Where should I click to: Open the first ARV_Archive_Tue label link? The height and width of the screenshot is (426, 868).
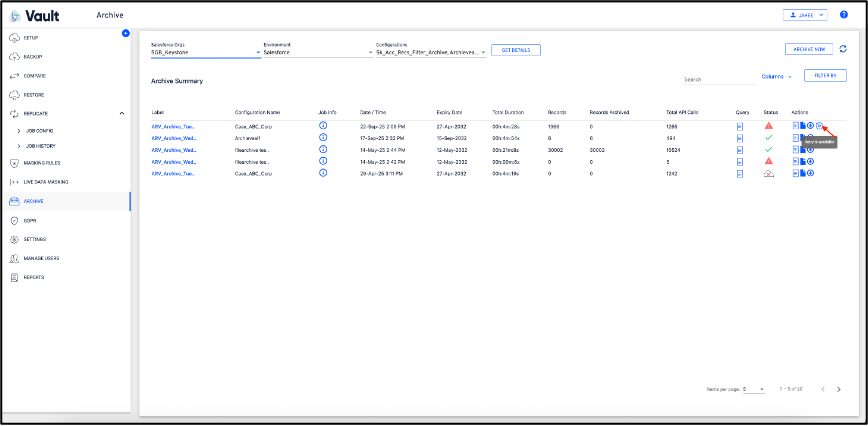click(173, 126)
